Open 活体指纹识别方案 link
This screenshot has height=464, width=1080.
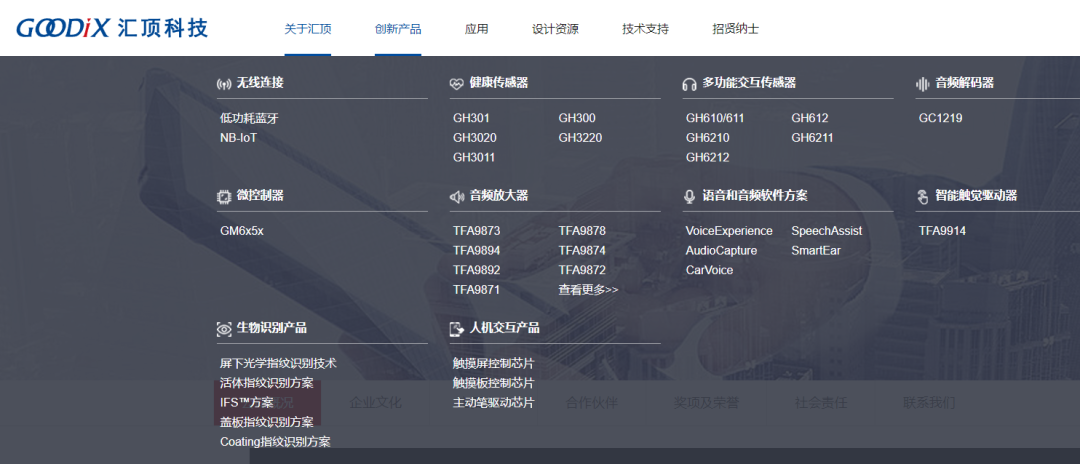(x=267, y=383)
